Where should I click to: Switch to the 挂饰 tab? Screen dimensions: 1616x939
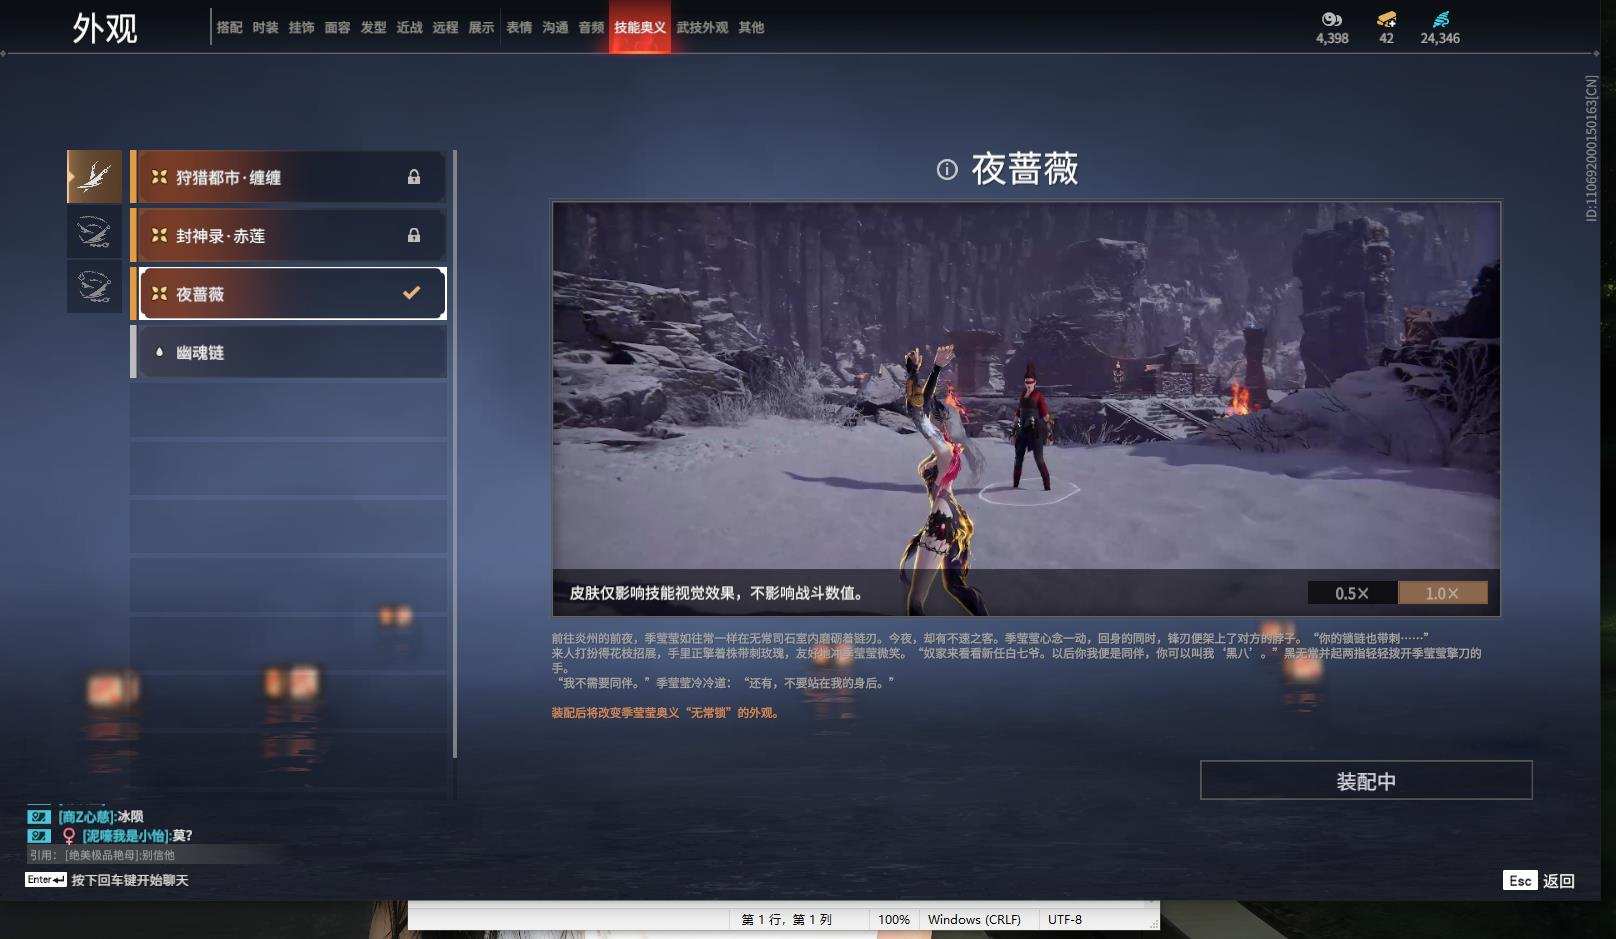(x=301, y=28)
